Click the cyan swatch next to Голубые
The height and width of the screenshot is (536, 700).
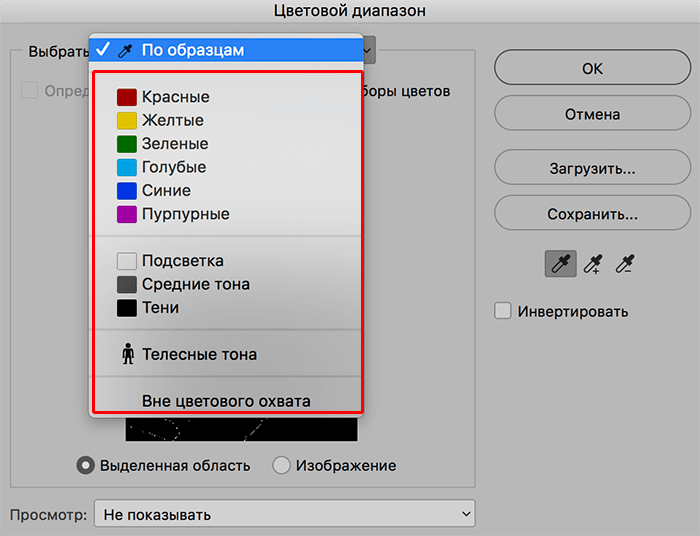pyautogui.click(x=127, y=167)
